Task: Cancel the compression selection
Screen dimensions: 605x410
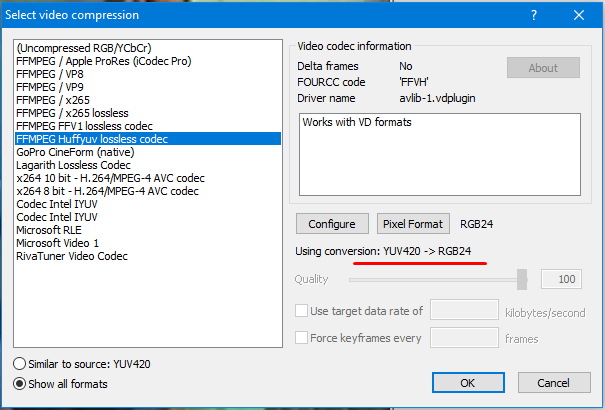Action: pyautogui.click(x=551, y=383)
